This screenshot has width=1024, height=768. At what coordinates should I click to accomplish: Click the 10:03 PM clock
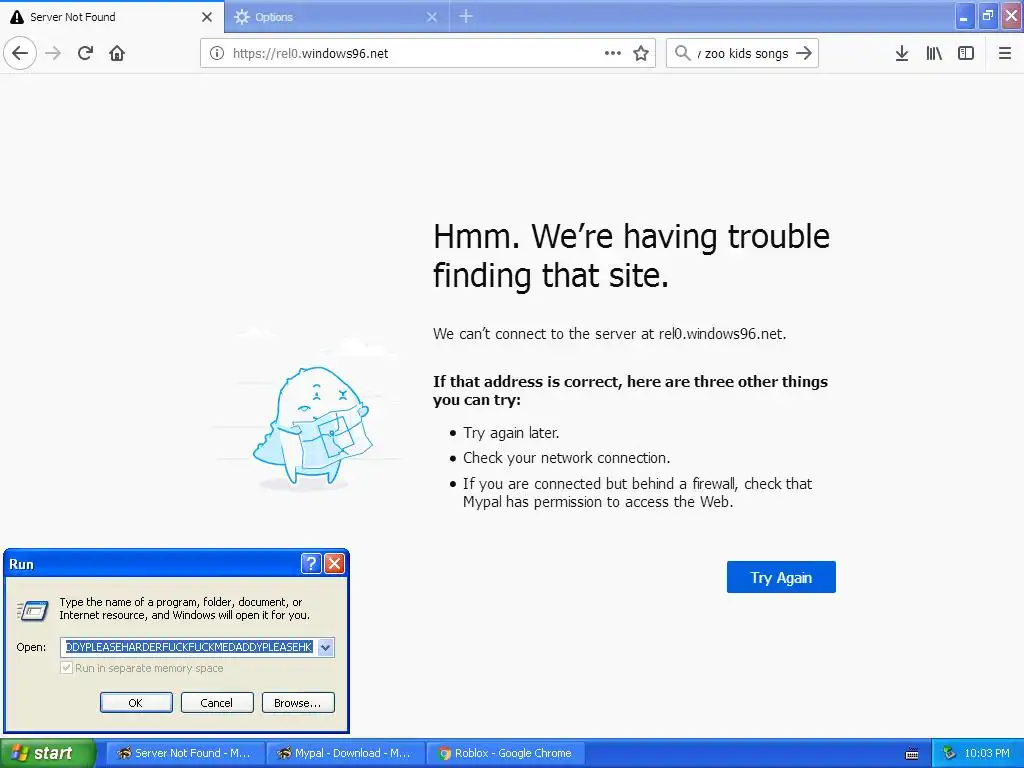pyautogui.click(x=987, y=754)
